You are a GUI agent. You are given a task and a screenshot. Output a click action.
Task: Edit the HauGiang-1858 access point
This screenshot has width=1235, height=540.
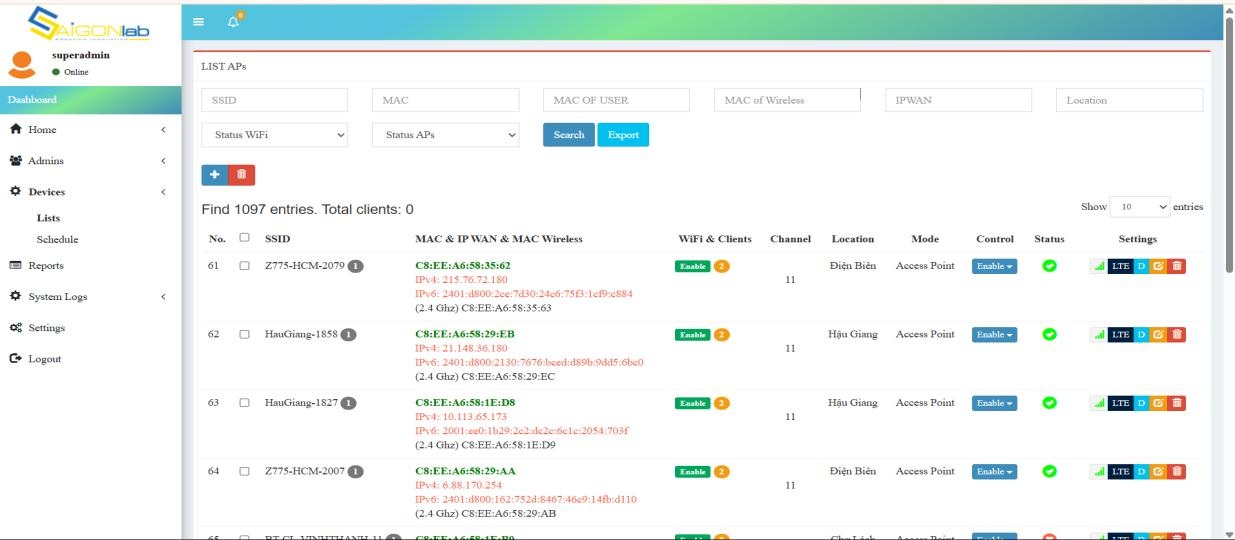pyautogui.click(x=1158, y=334)
